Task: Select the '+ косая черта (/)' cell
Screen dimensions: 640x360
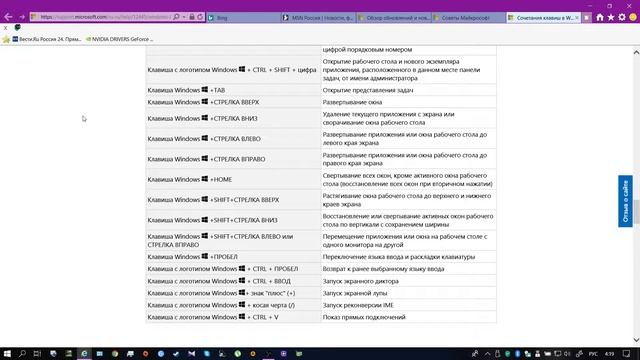Action: [233, 305]
